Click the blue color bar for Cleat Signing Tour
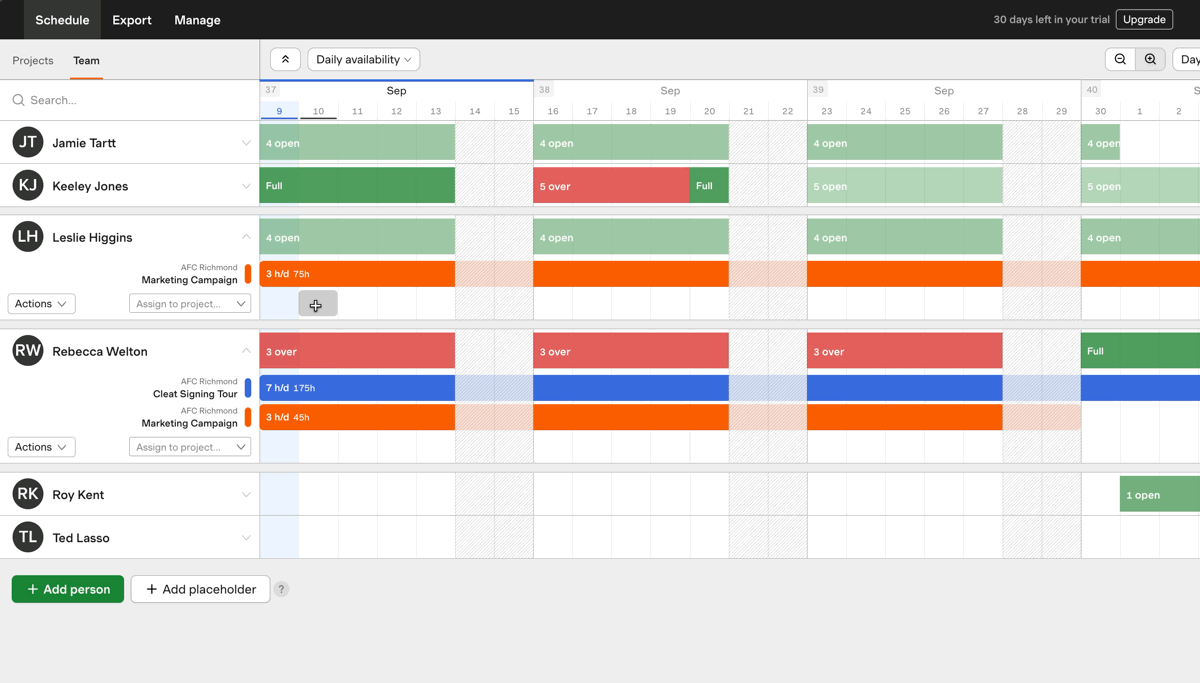 (248, 388)
